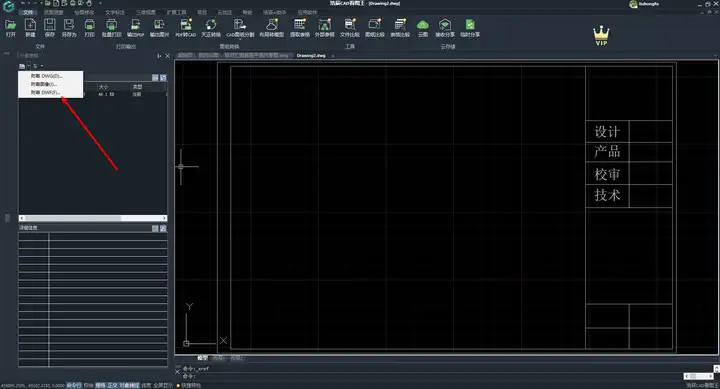Switch to the Drawing2.dwg document tab
The height and width of the screenshot is (389, 720).
pyautogui.click(x=311, y=56)
